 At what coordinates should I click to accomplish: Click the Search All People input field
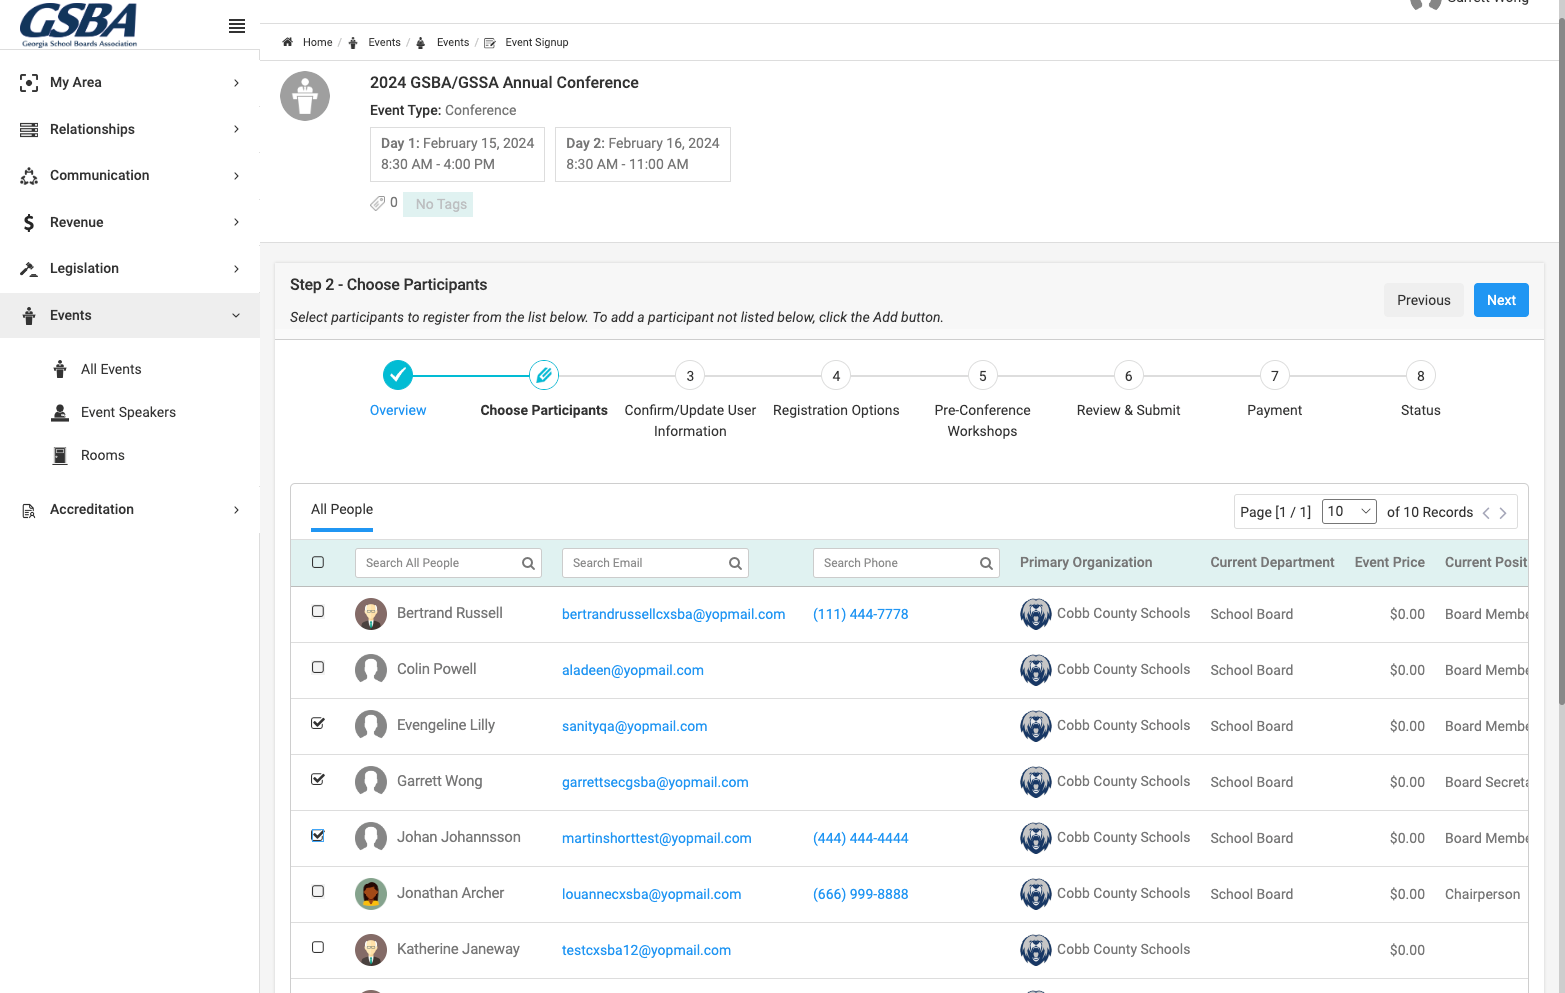448,563
